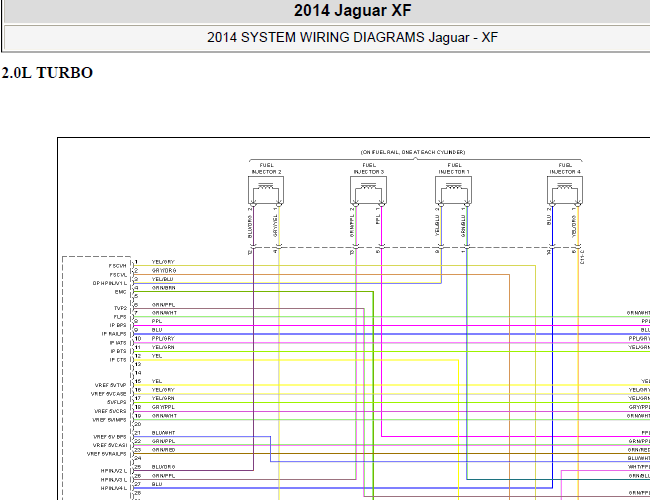Click the 'VREF 5VRAILPS' pin name
The height and width of the screenshot is (500, 650).
pos(107,454)
